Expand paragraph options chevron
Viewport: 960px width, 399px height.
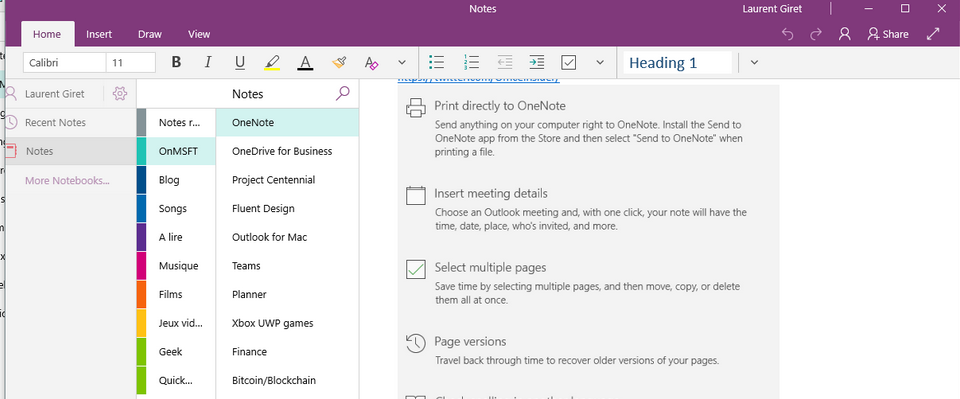pyautogui.click(x=600, y=62)
